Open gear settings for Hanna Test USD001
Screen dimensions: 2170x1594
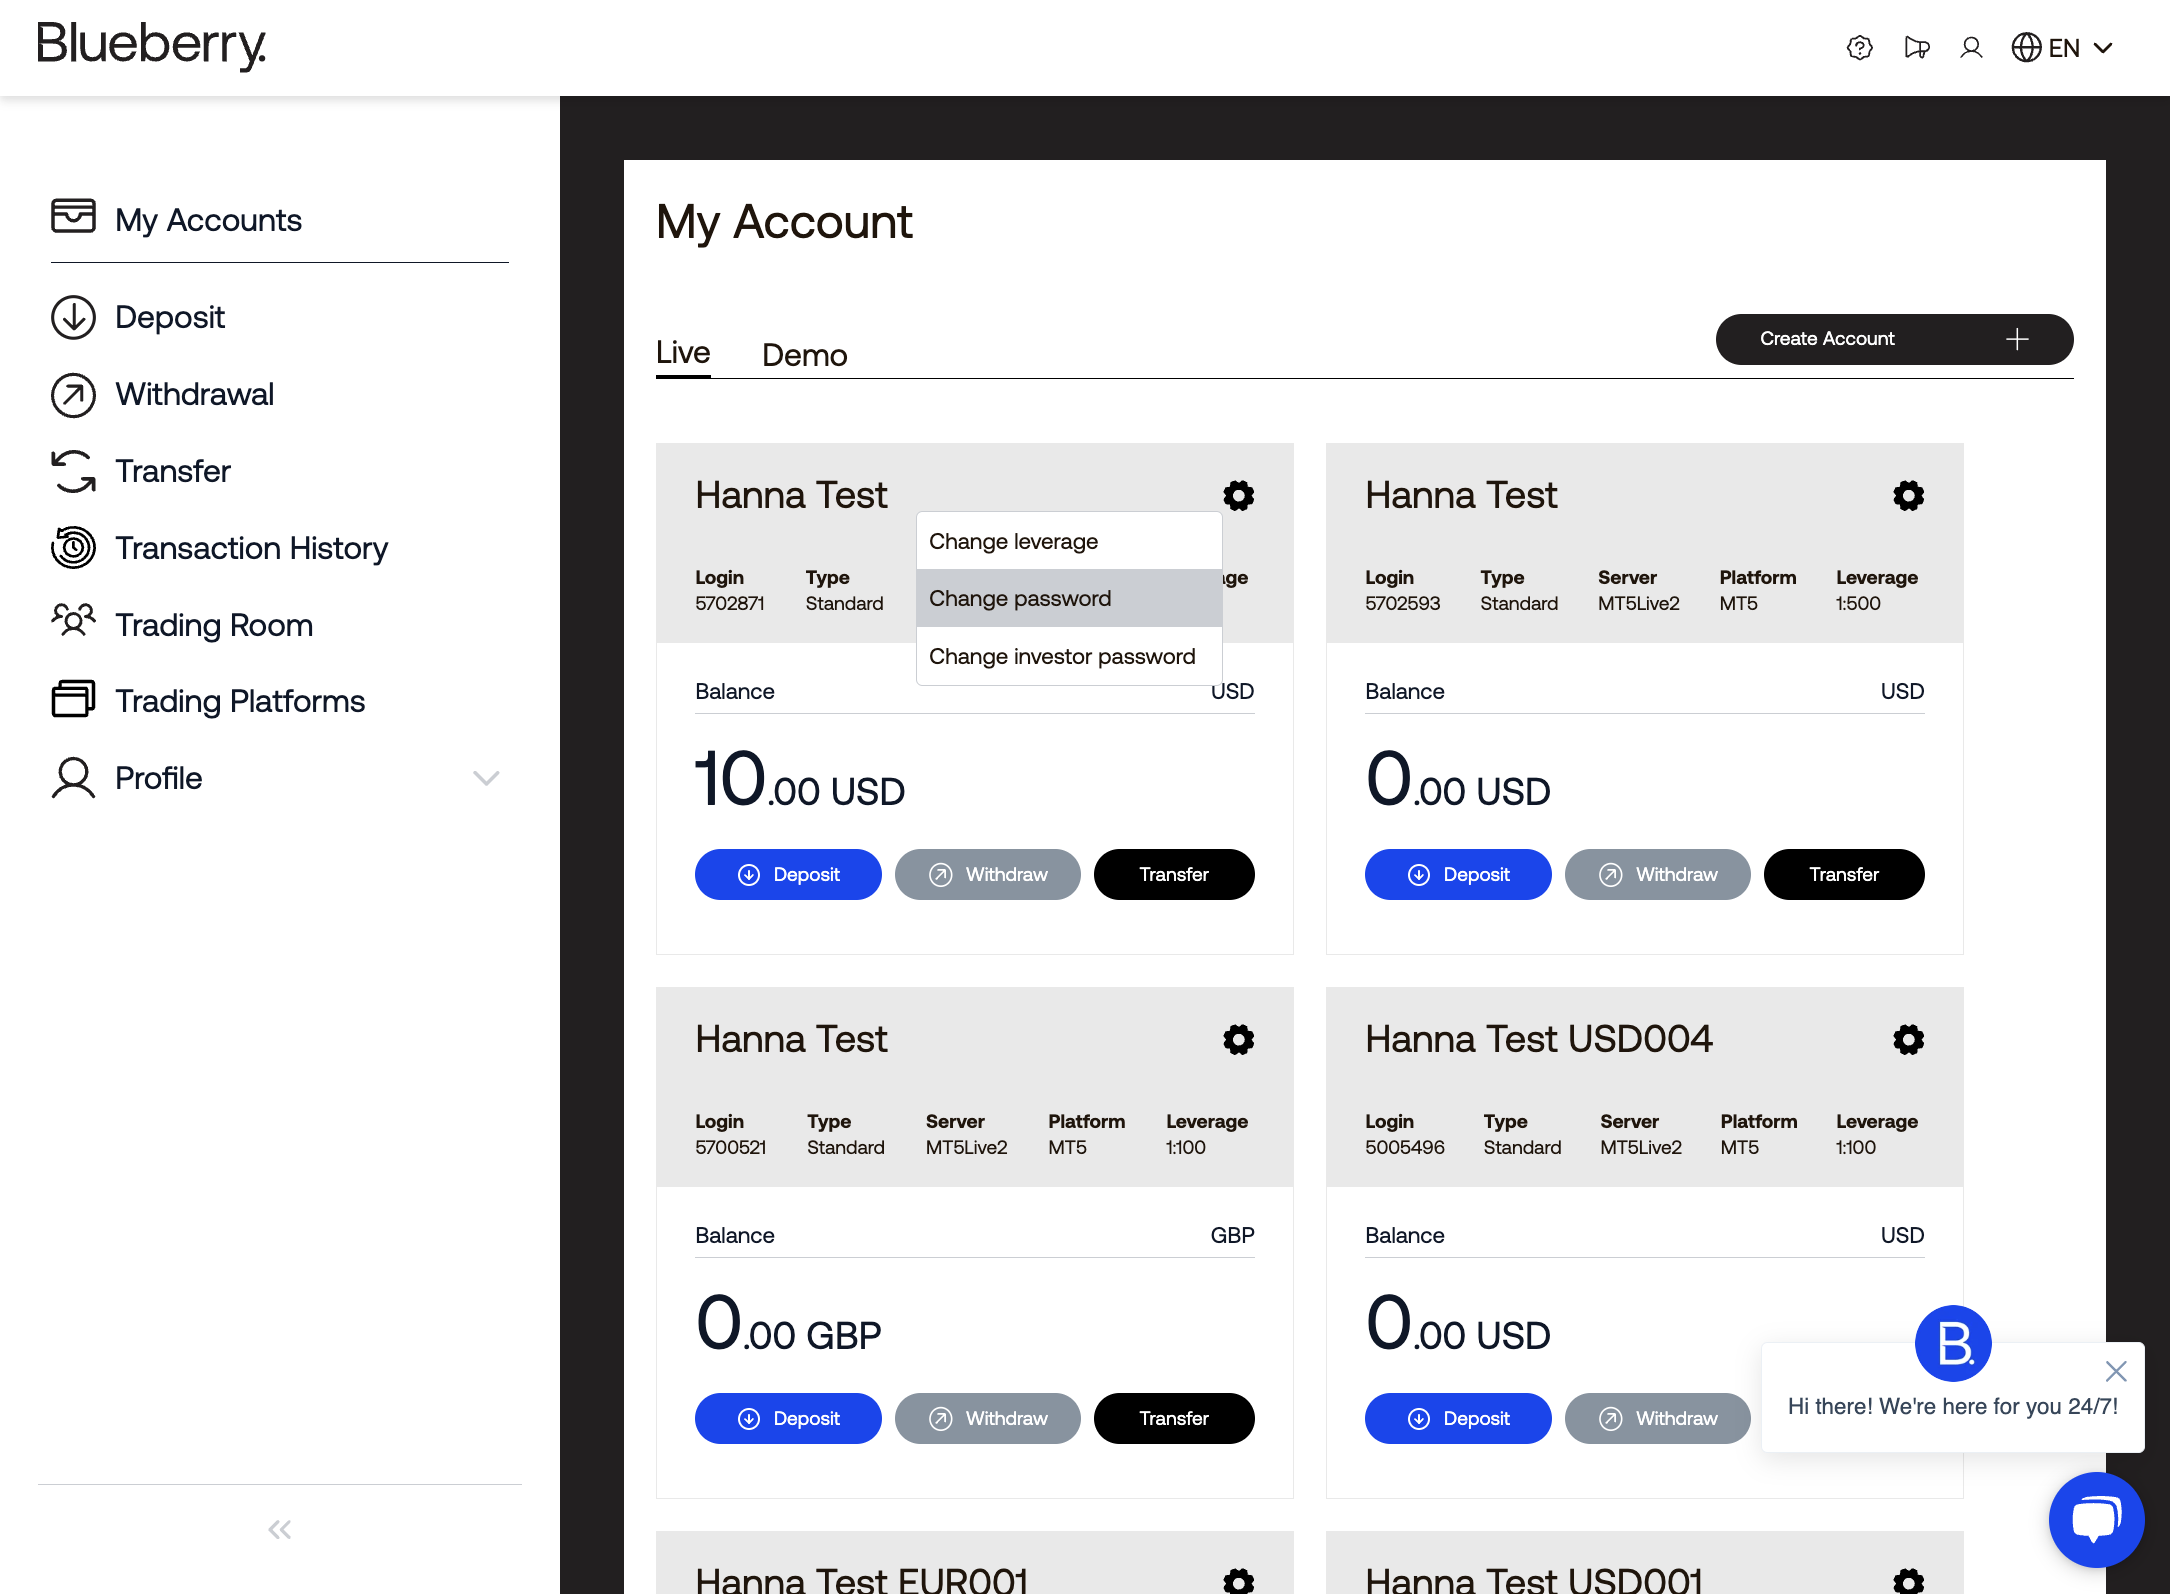(1908, 1580)
